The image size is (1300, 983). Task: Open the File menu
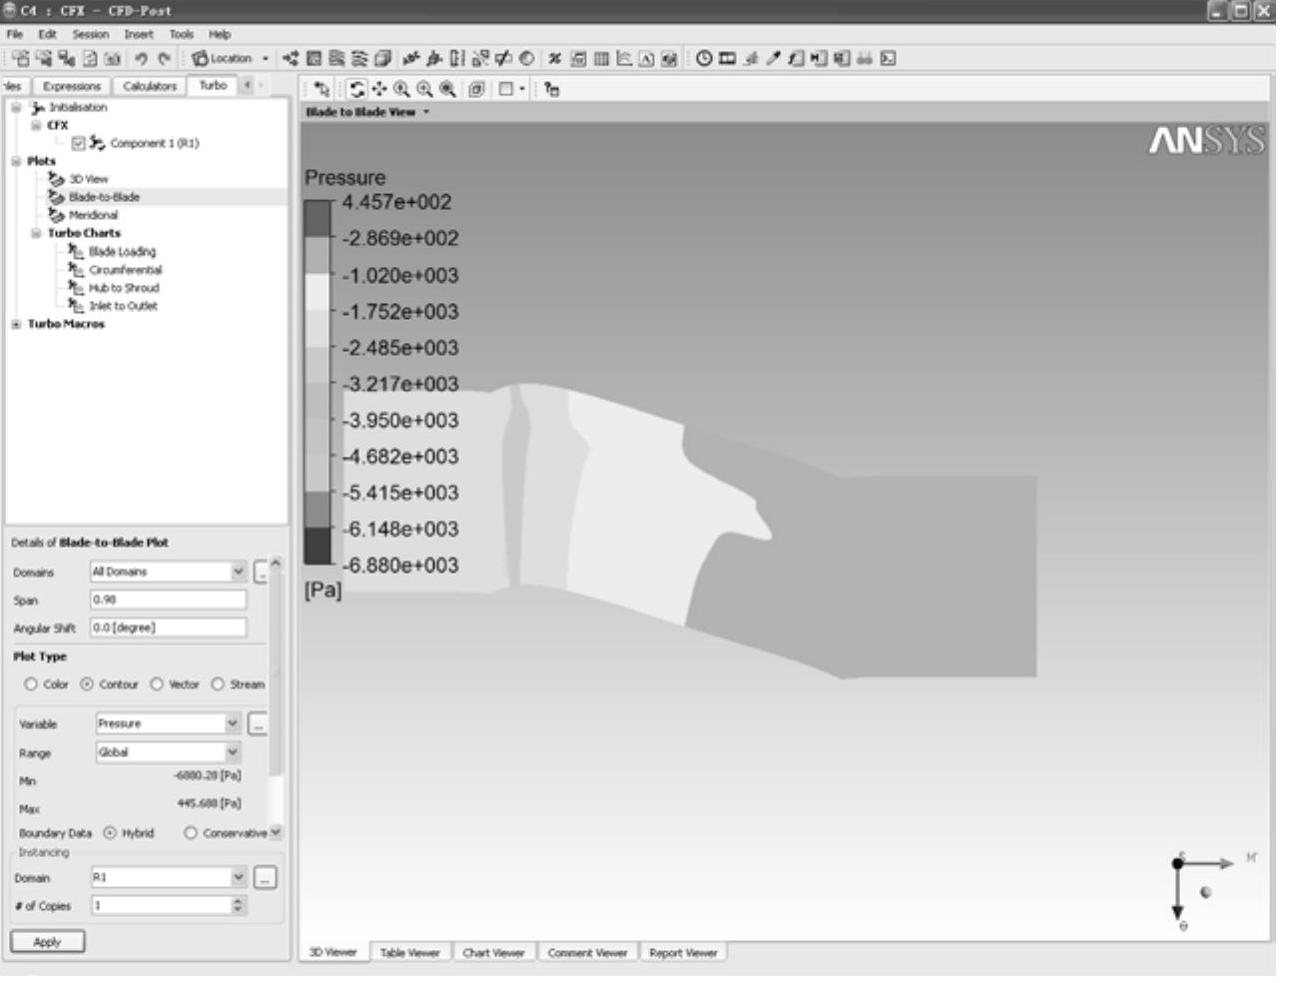(15, 34)
